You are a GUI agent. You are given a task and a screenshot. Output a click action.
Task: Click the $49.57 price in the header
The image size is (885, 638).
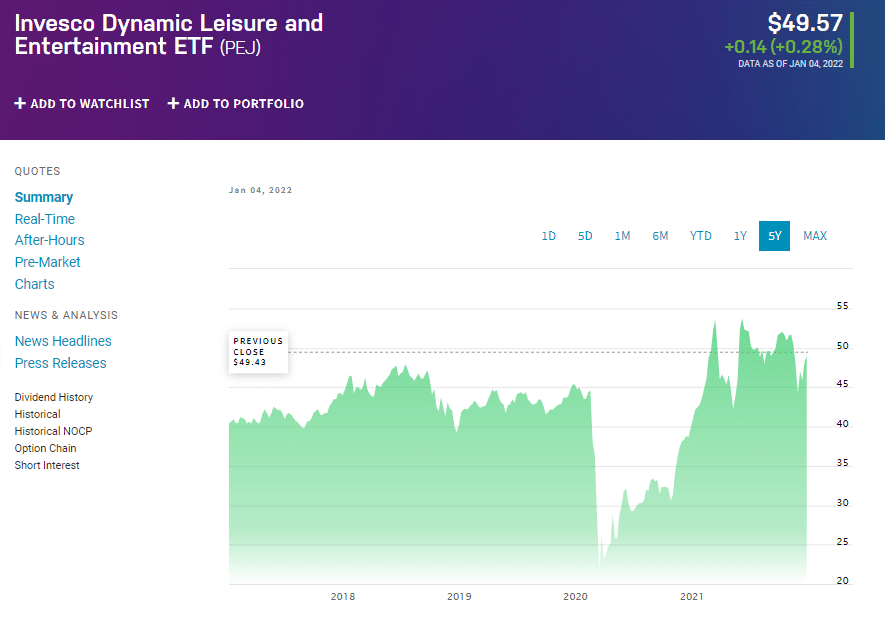click(805, 23)
